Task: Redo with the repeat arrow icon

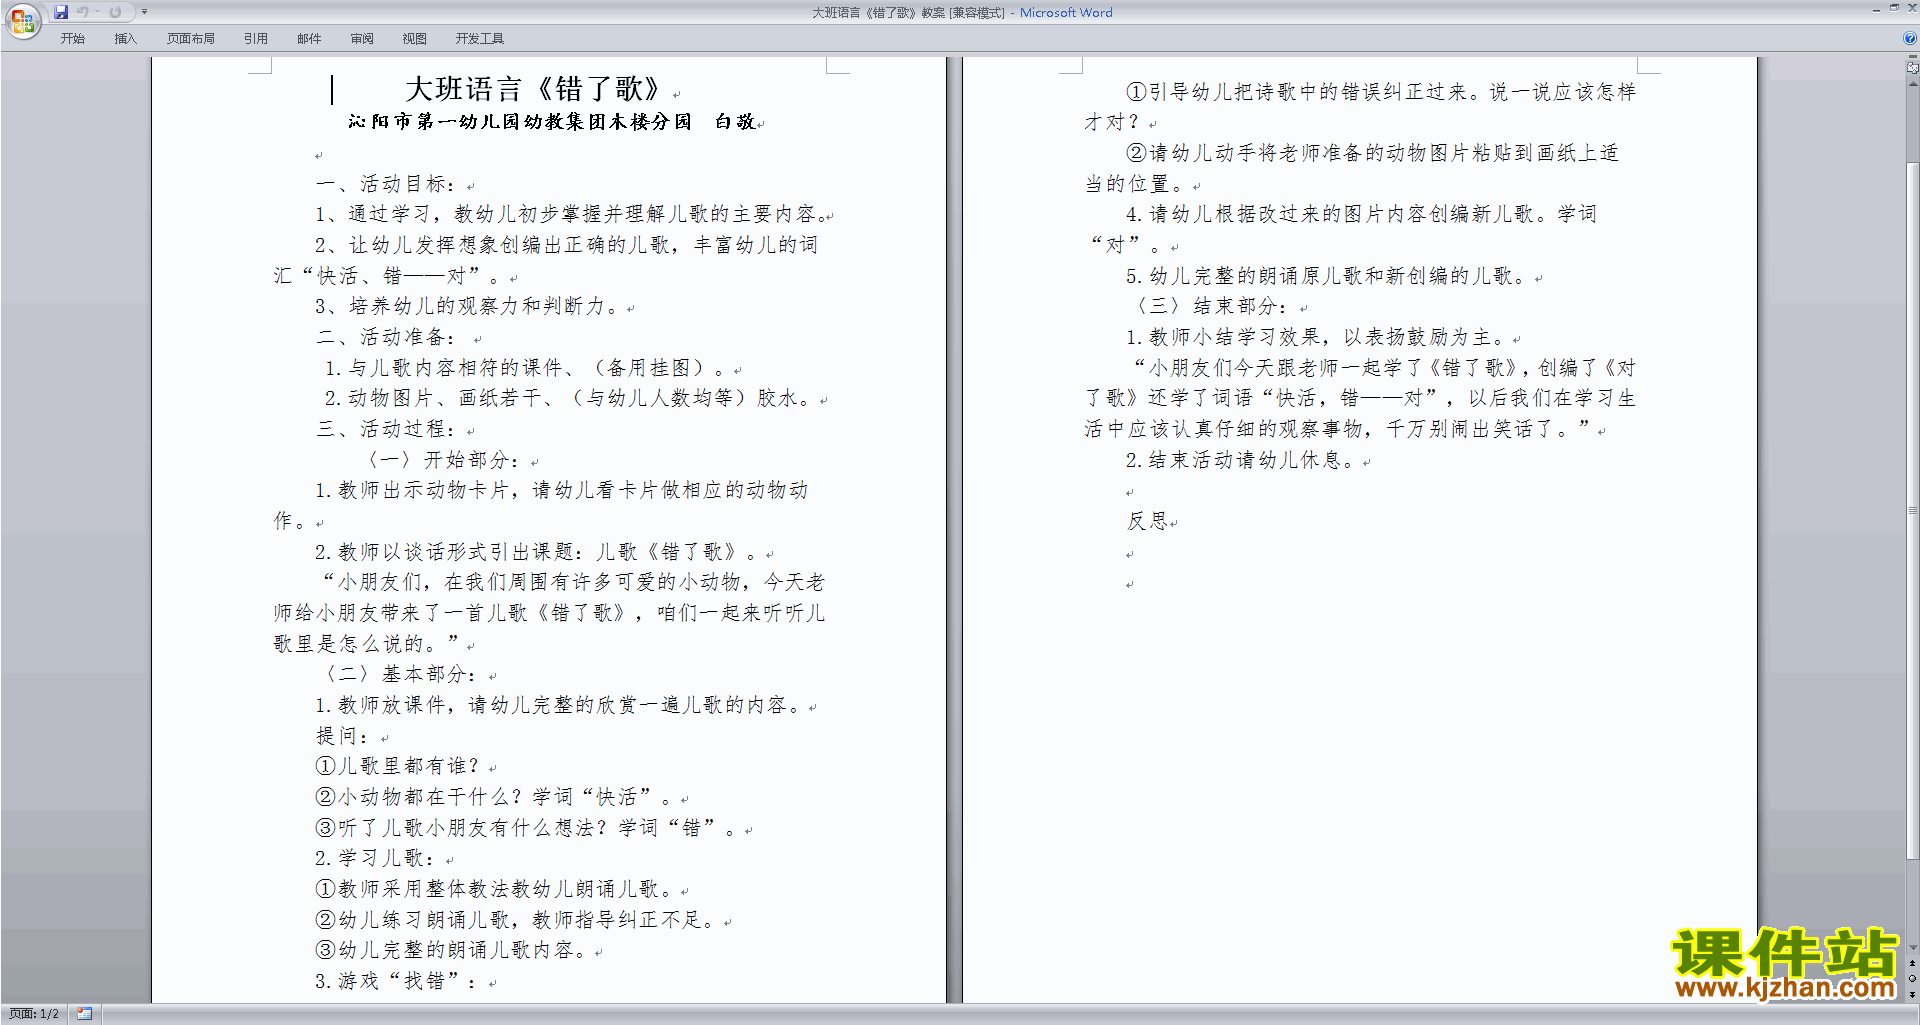Action: pyautogui.click(x=115, y=12)
